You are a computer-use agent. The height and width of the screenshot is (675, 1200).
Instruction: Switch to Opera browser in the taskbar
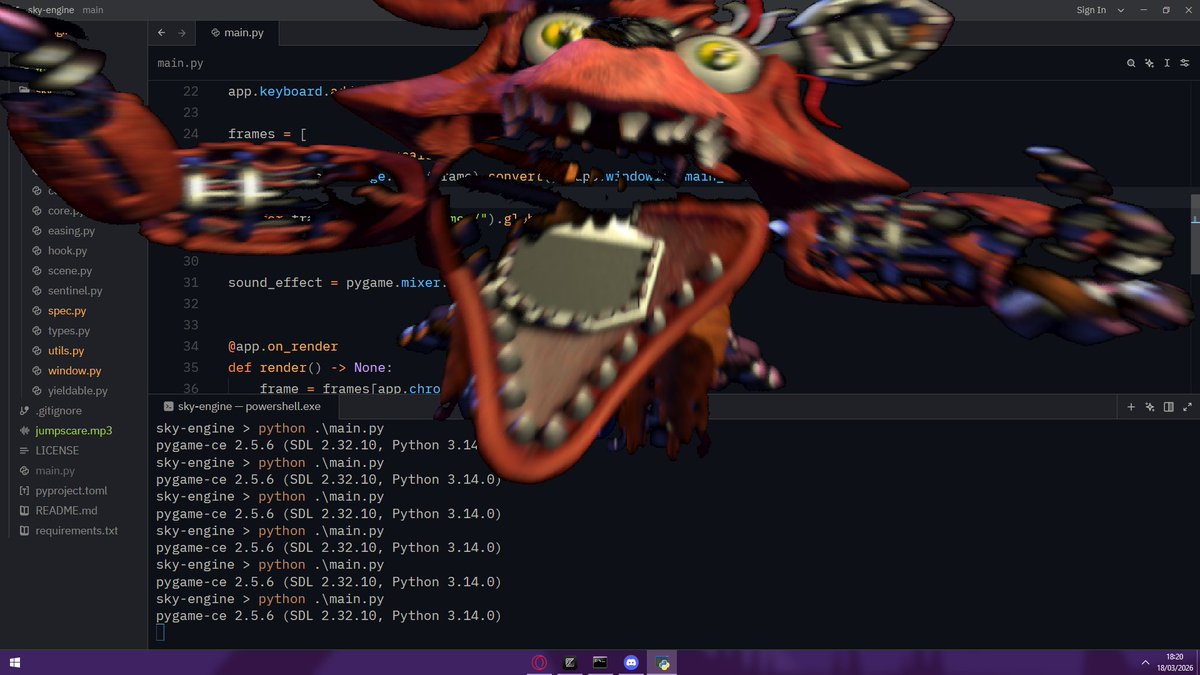point(539,662)
